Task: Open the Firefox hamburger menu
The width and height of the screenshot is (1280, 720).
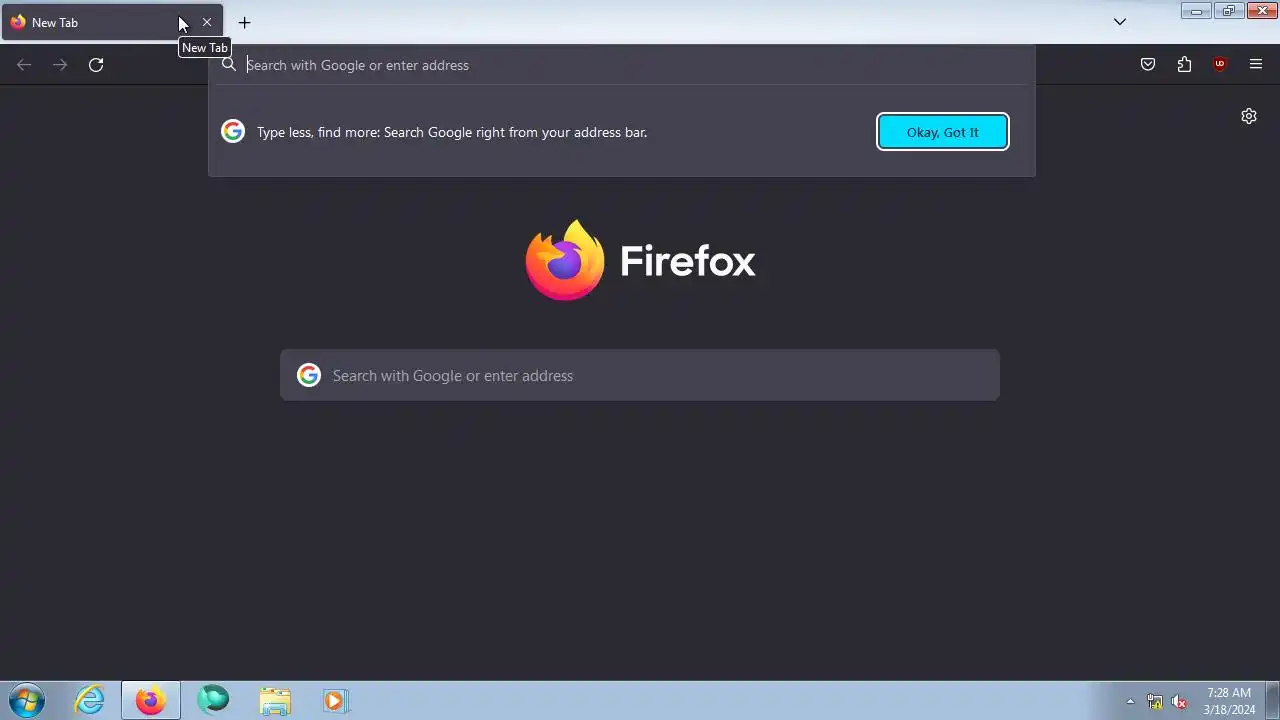Action: point(1256,65)
